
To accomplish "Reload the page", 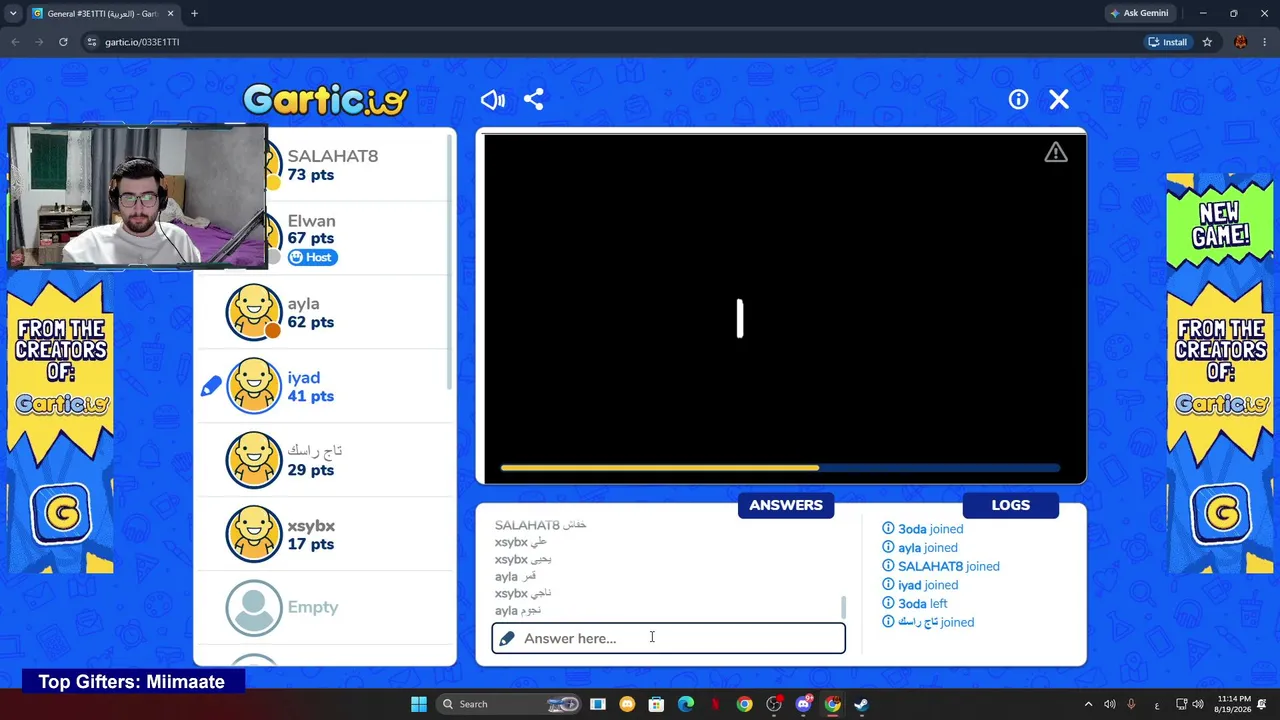I will pyautogui.click(x=63, y=42).
